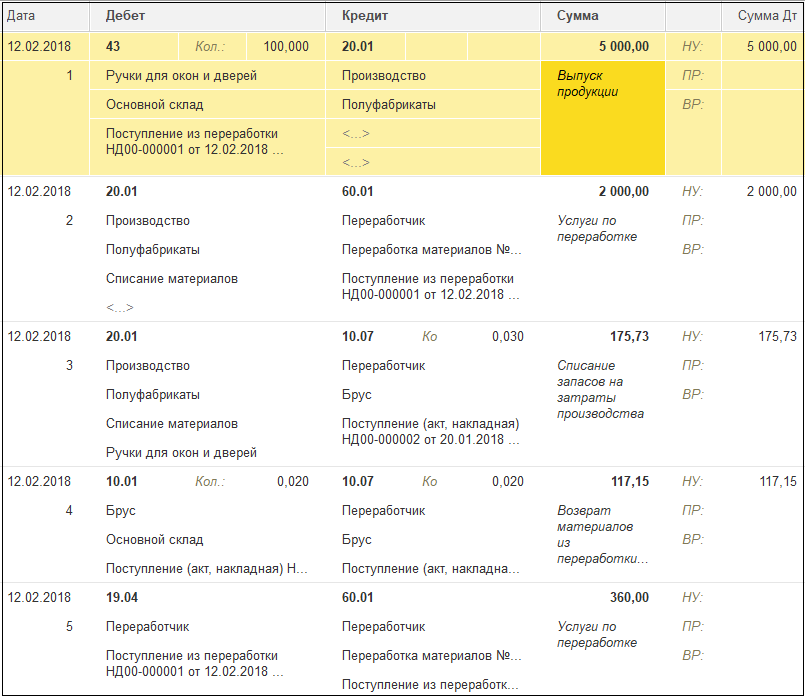
Task: Select Основной склад in entry 4
Action: (x=155, y=539)
